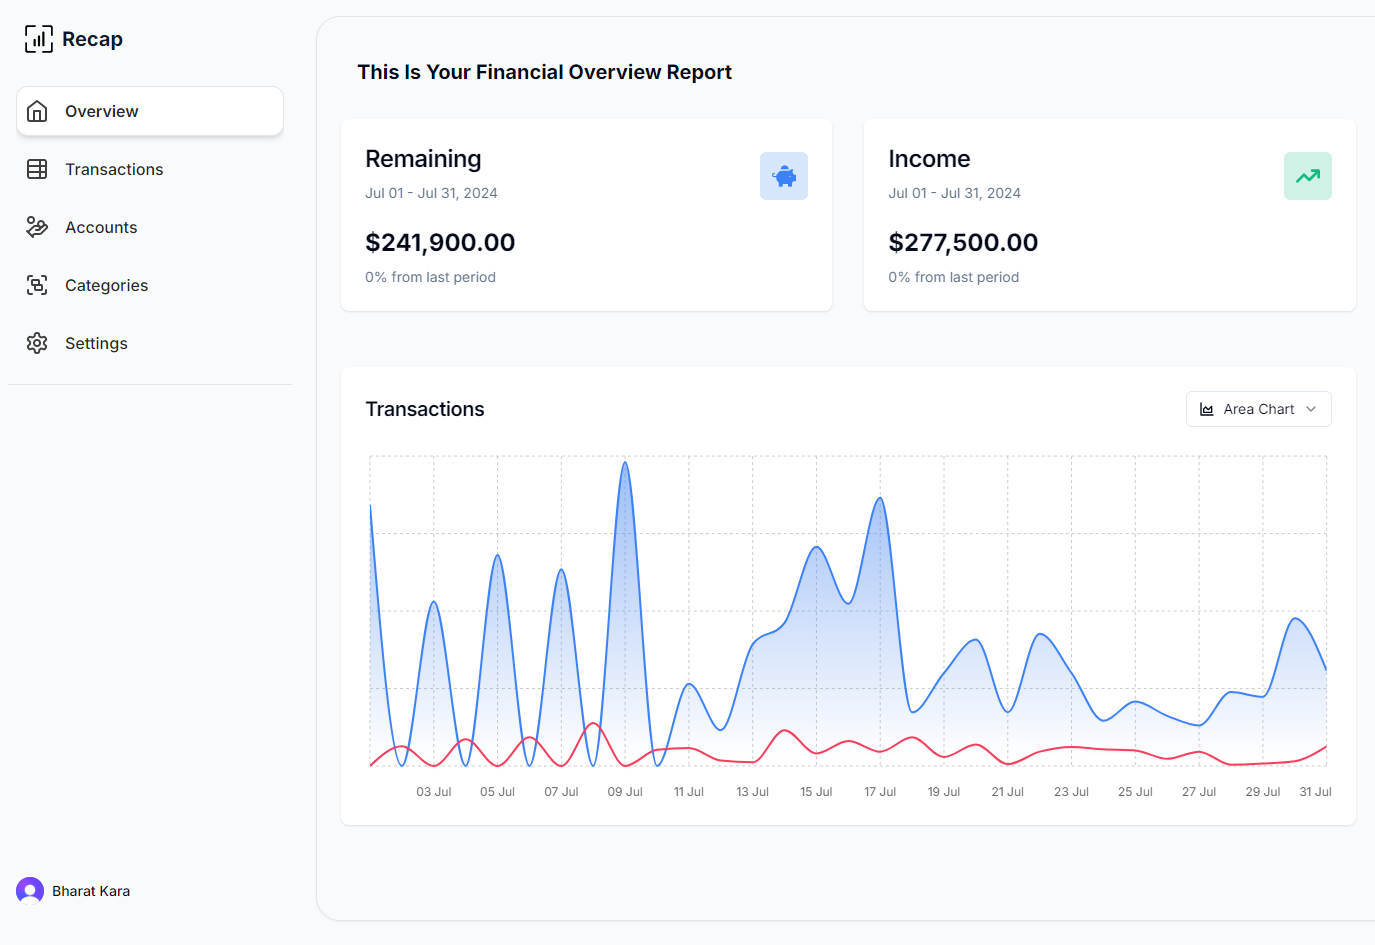Open the Accounts menu item

150,227
